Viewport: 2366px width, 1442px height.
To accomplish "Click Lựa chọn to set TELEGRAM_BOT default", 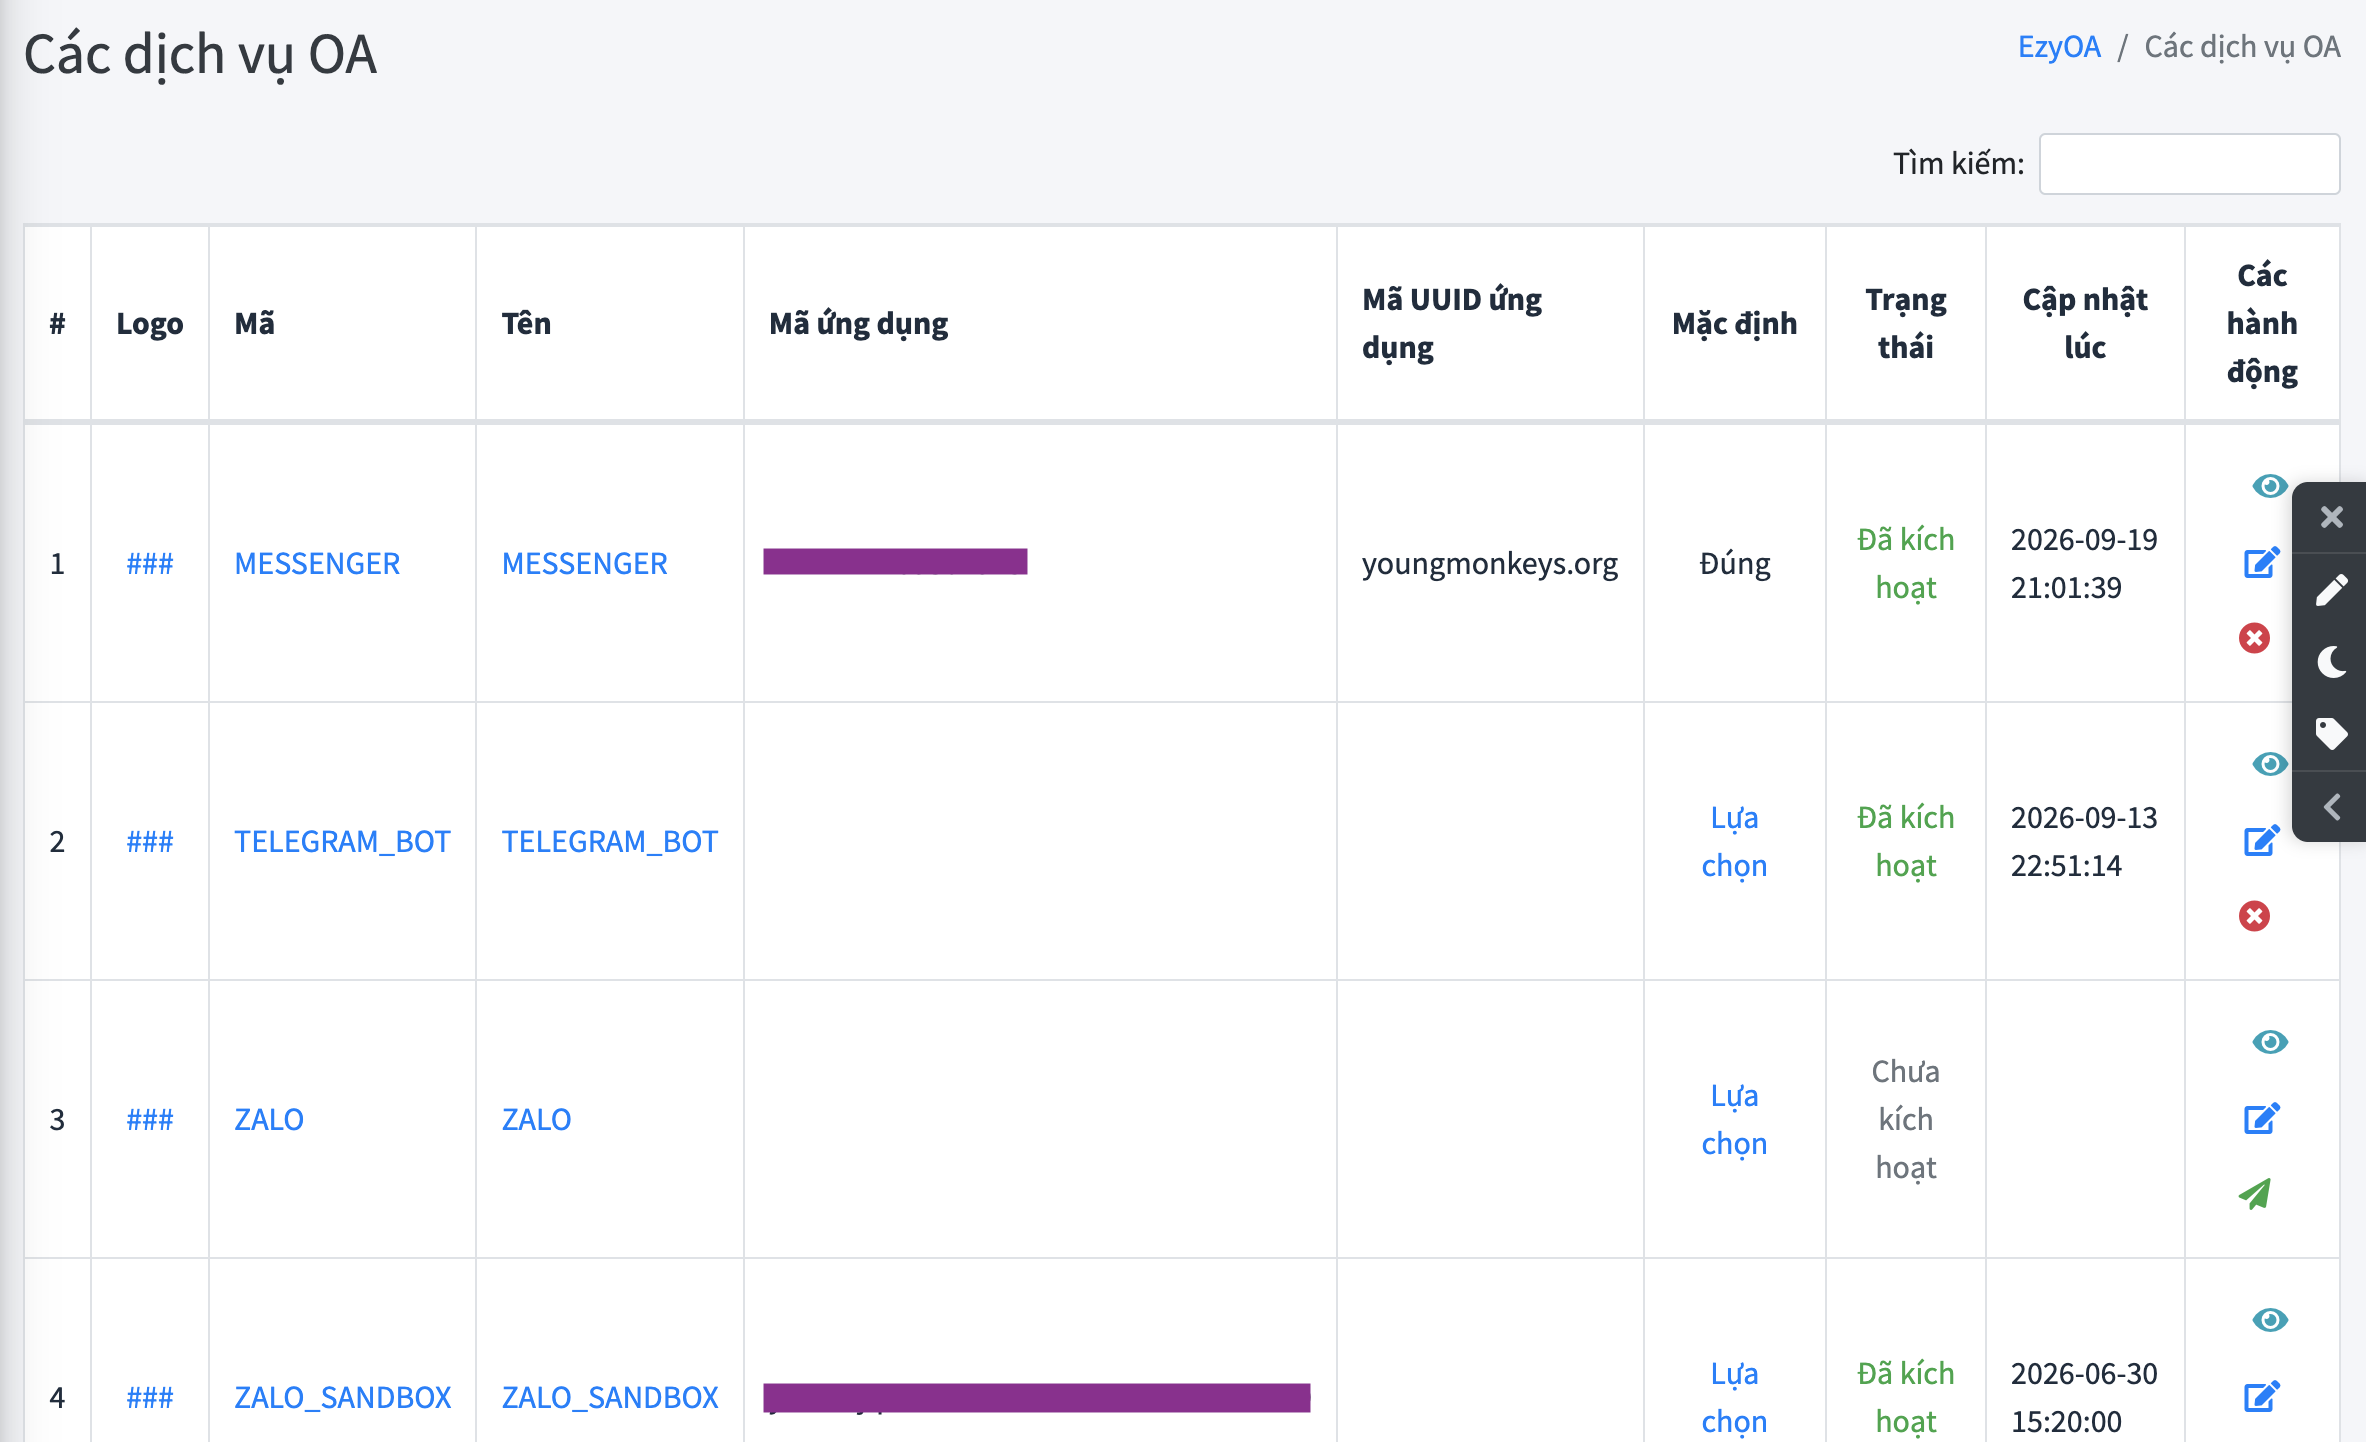I will point(1734,841).
